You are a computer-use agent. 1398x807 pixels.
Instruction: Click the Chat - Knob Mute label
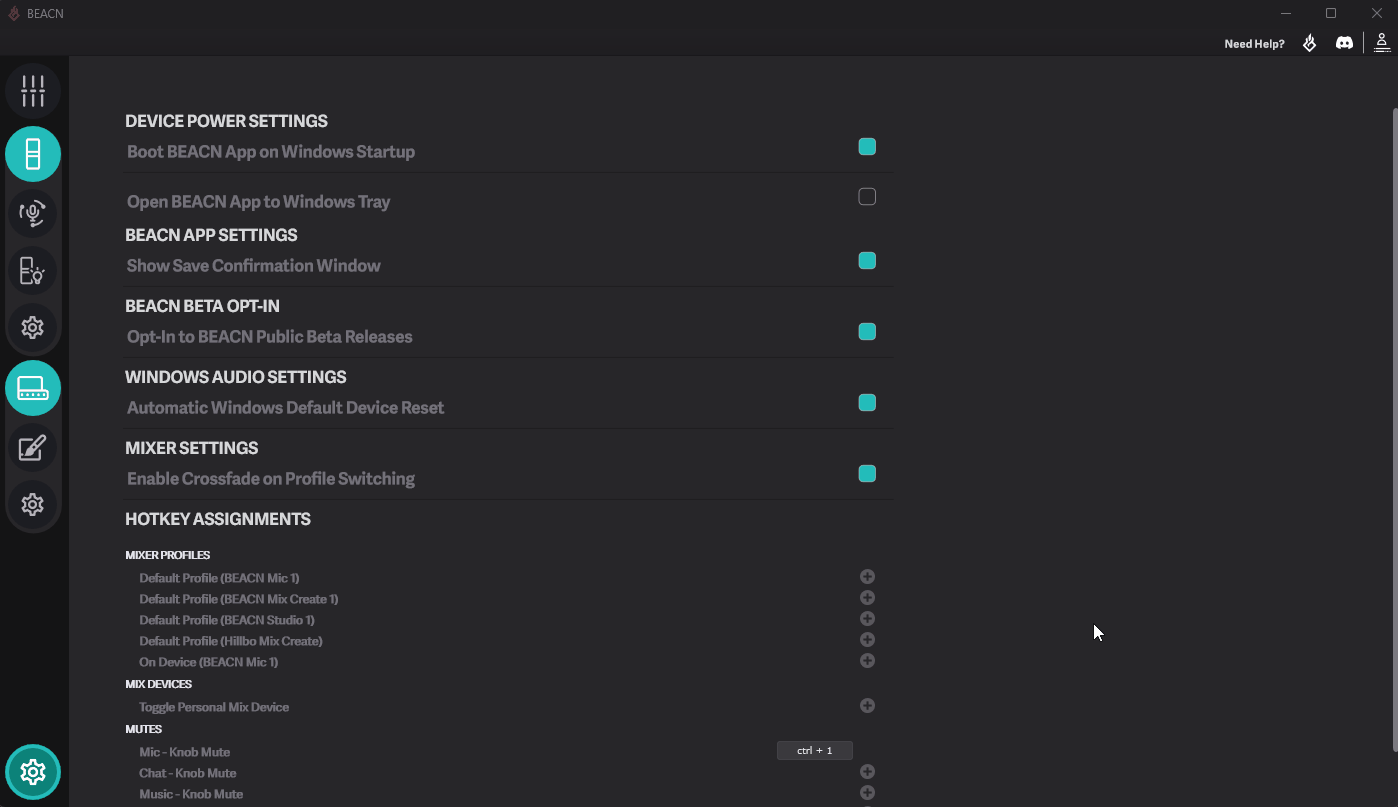188,773
